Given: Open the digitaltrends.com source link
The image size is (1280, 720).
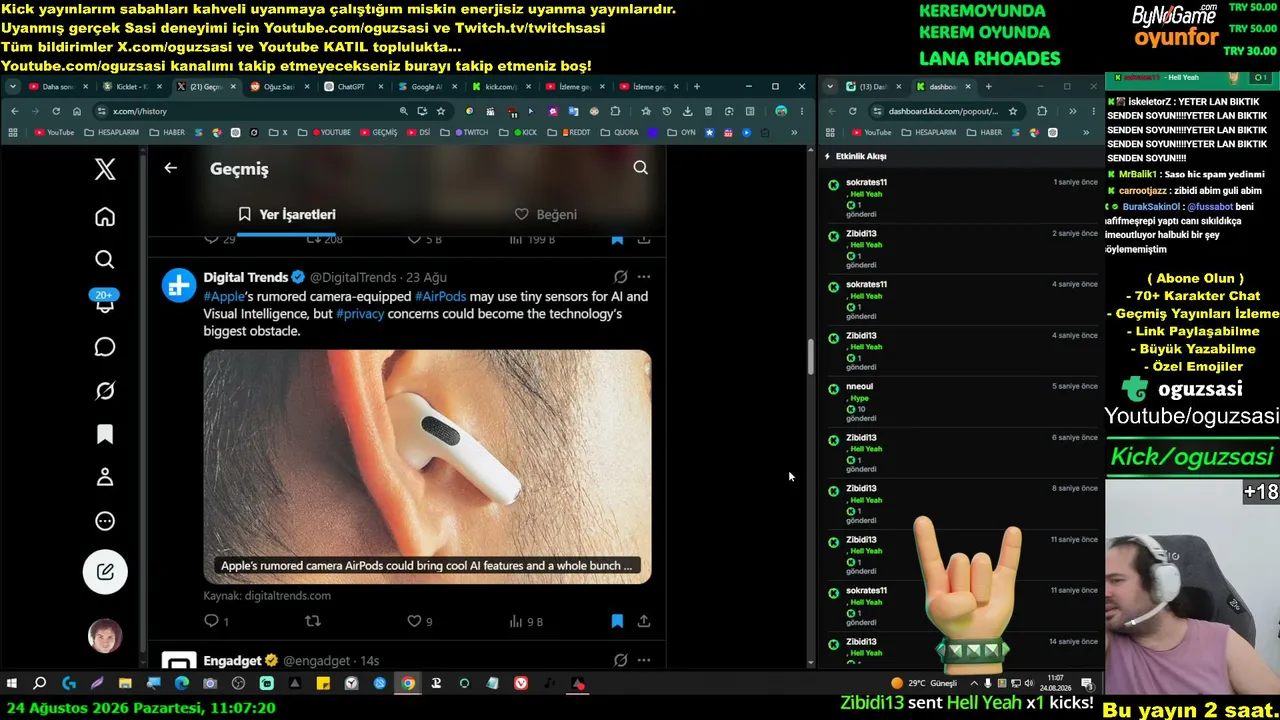Looking at the screenshot, I should tap(267, 596).
